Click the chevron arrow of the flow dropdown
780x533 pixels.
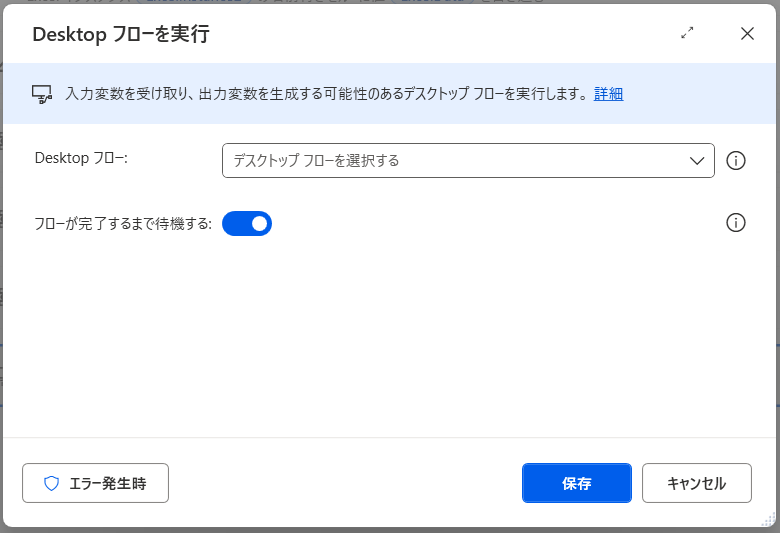(698, 160)
